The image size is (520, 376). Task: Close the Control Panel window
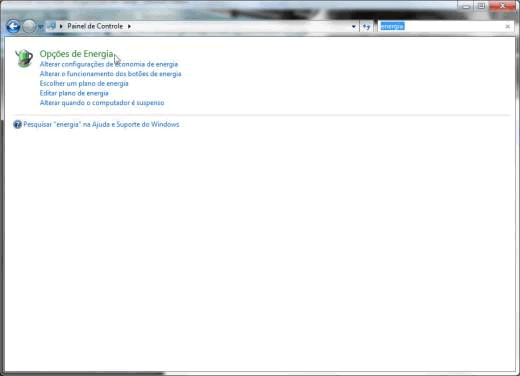[502, 6]
